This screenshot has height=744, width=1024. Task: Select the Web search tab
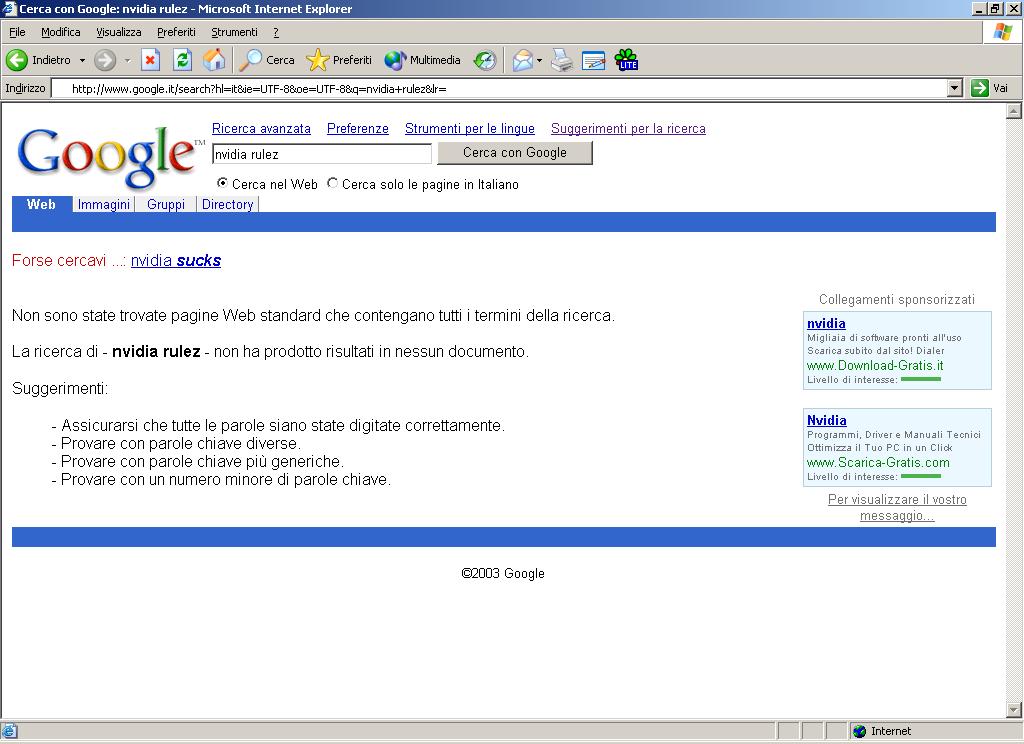pos(41,204)
